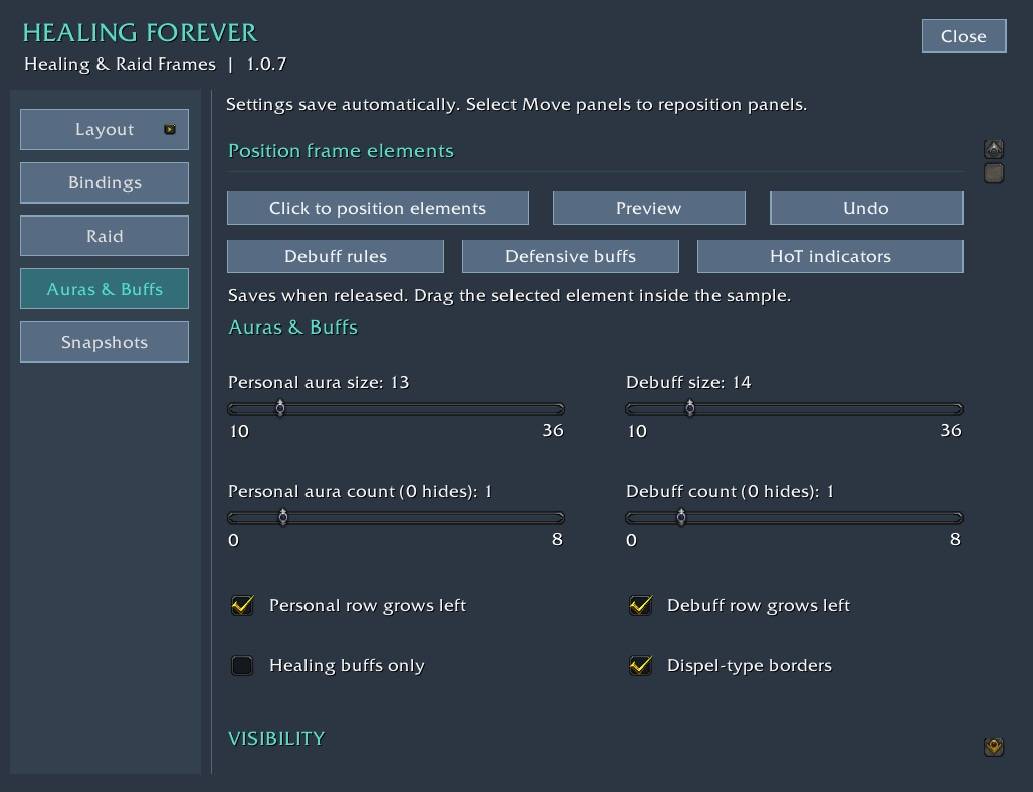Select the Raid tab
This screenshot has height=792, width=1033.
tap(104, 236)
